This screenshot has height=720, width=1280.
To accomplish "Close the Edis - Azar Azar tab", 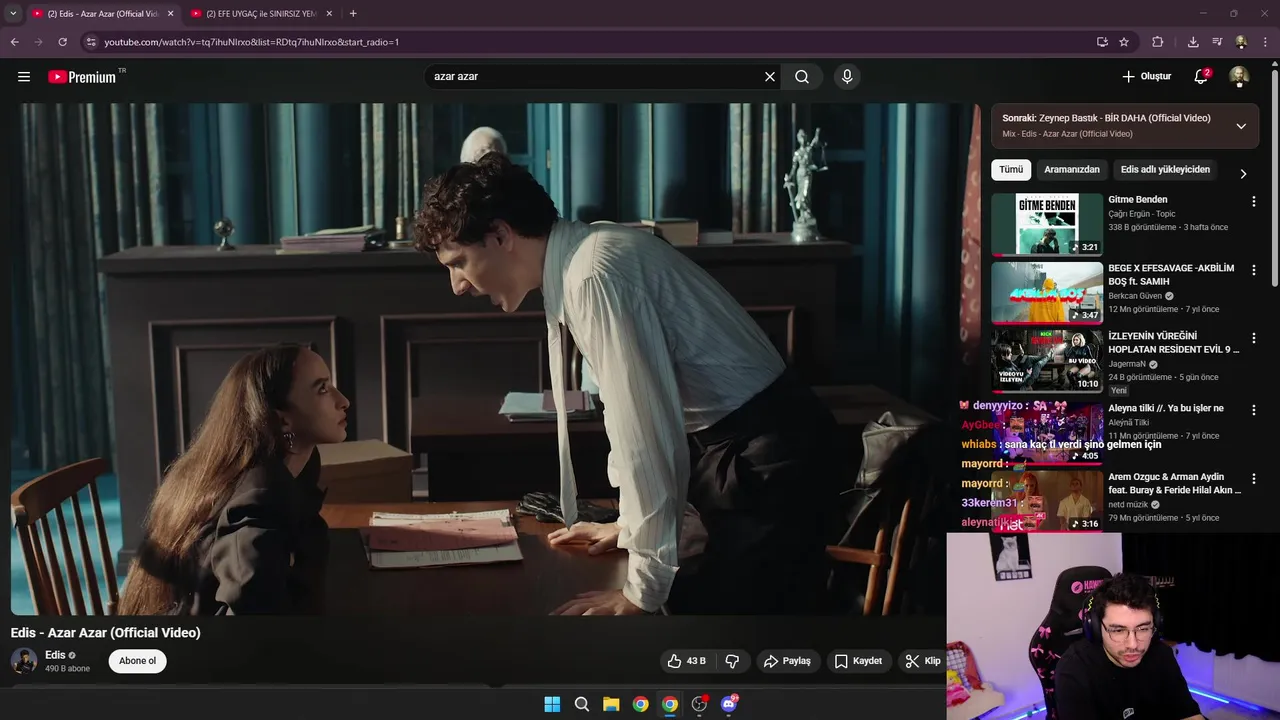I will pyautogui.click(x=170, y=14).
